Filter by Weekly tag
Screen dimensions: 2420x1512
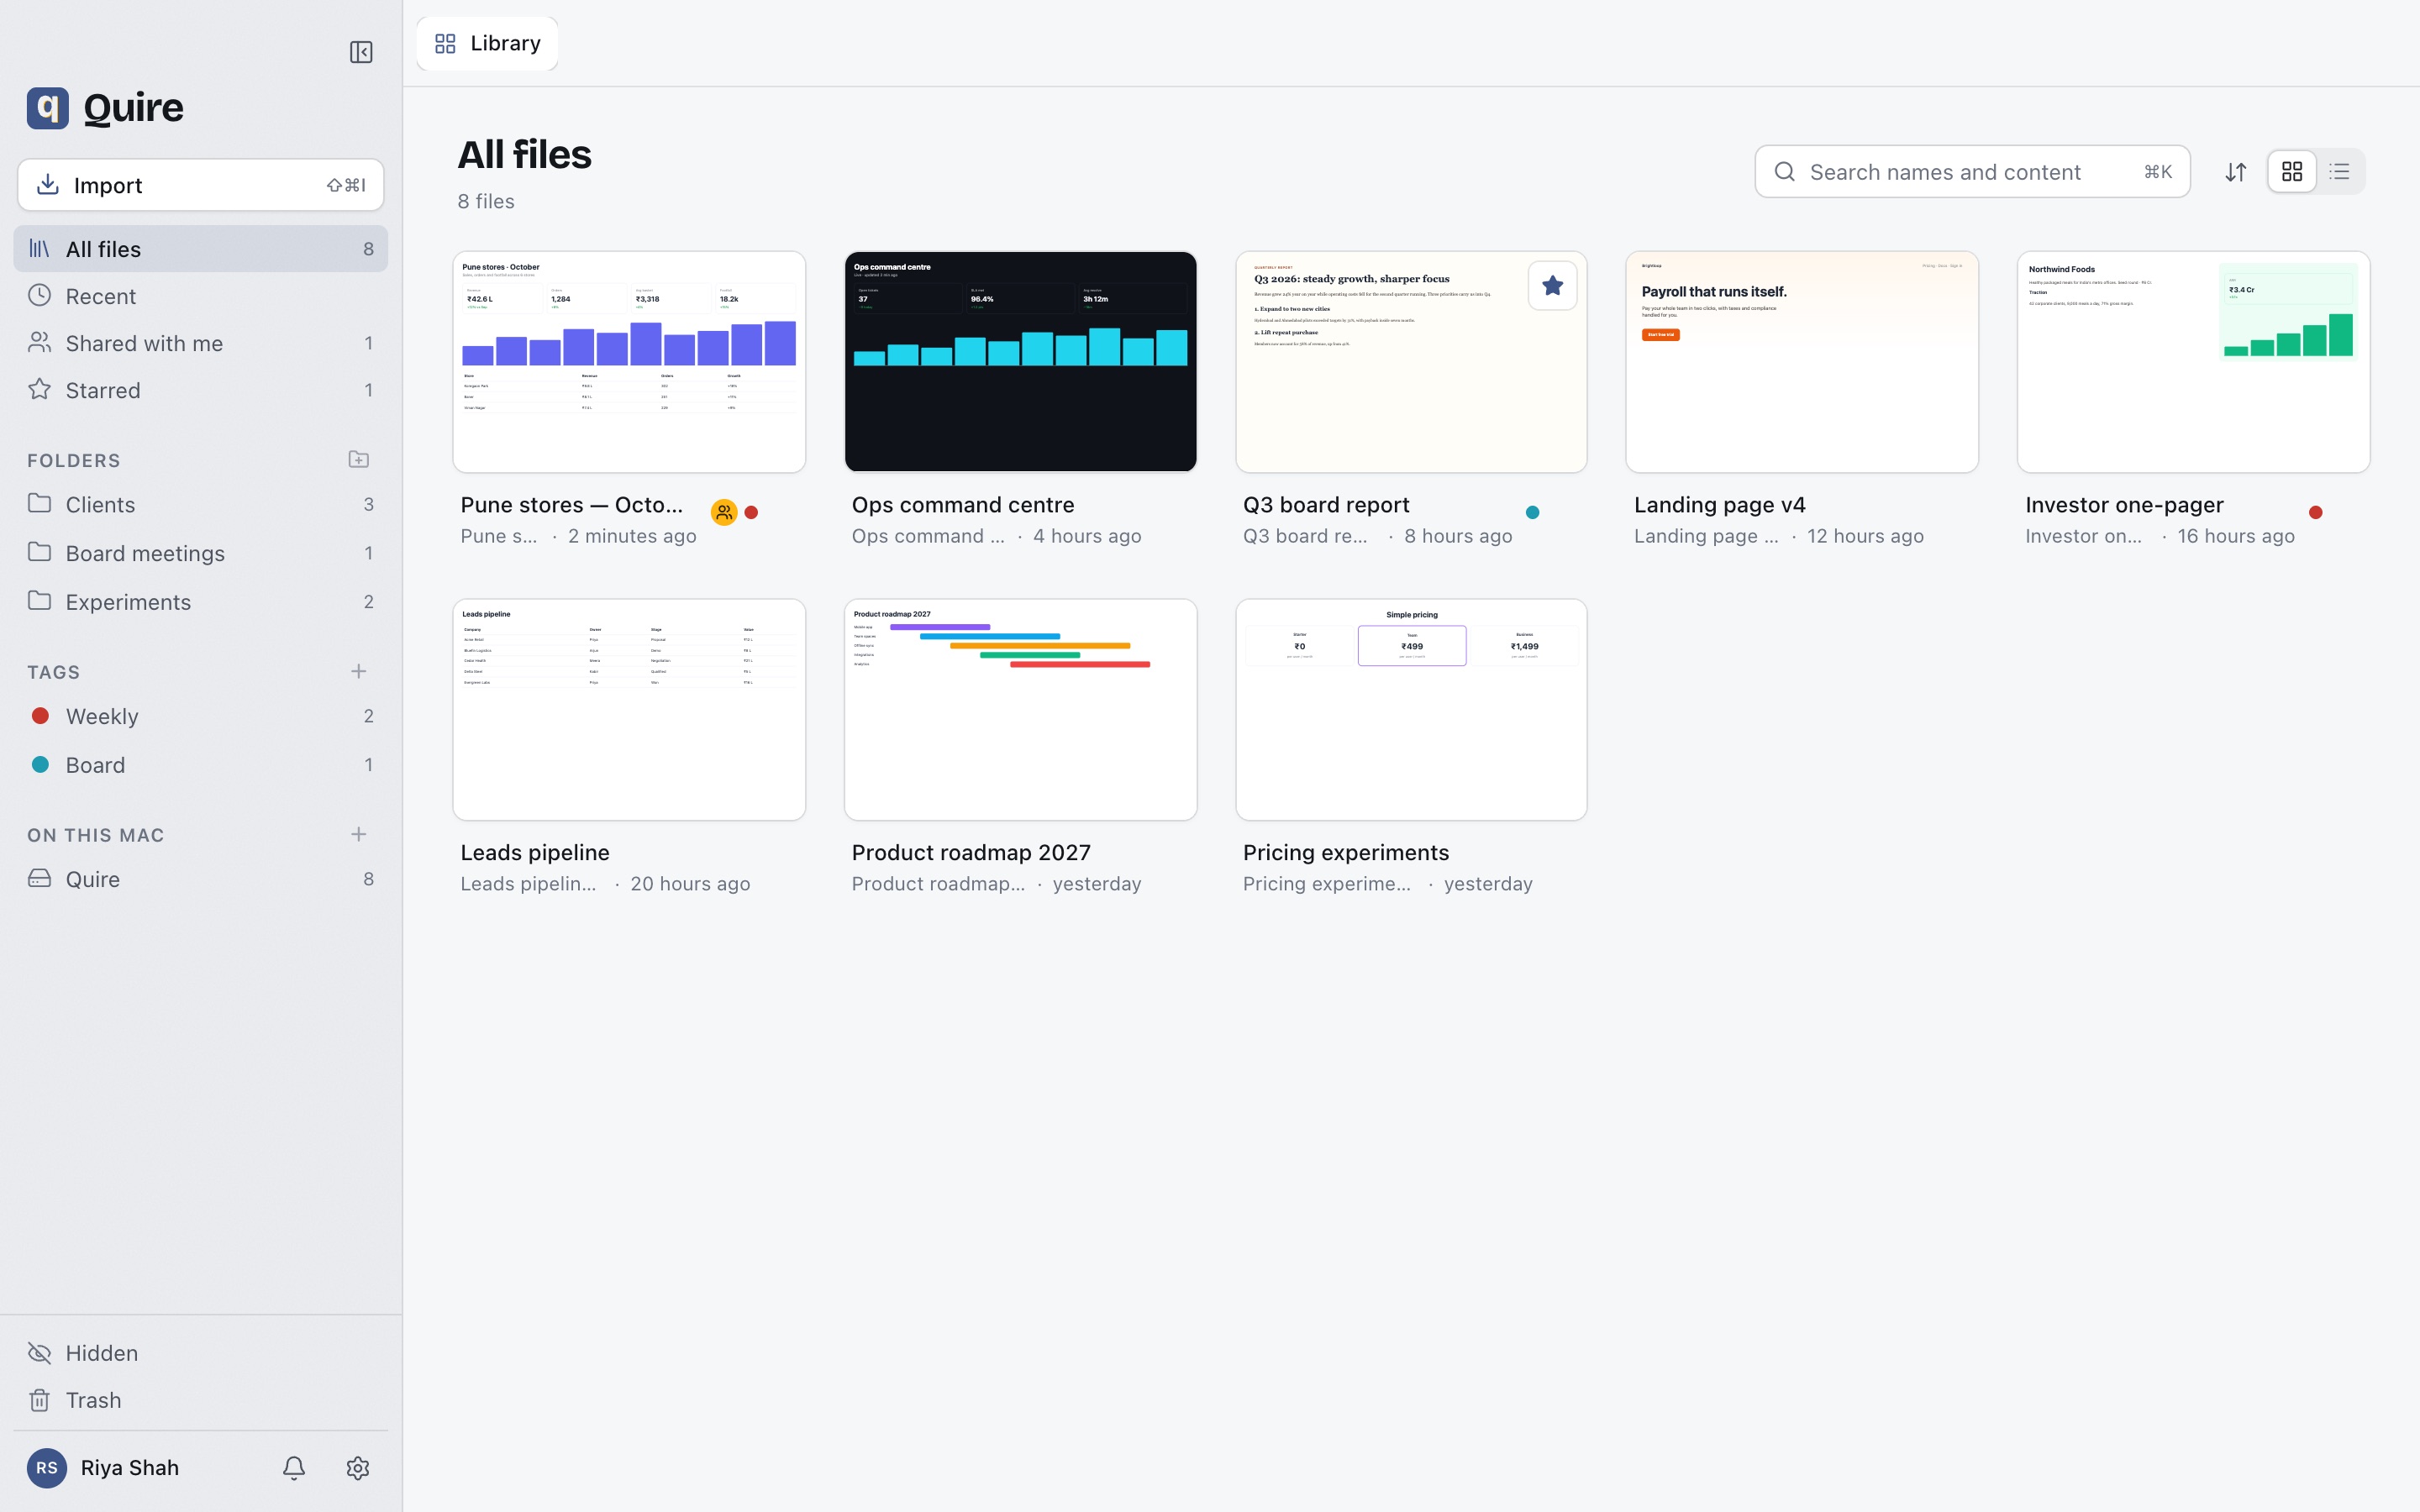201,716
